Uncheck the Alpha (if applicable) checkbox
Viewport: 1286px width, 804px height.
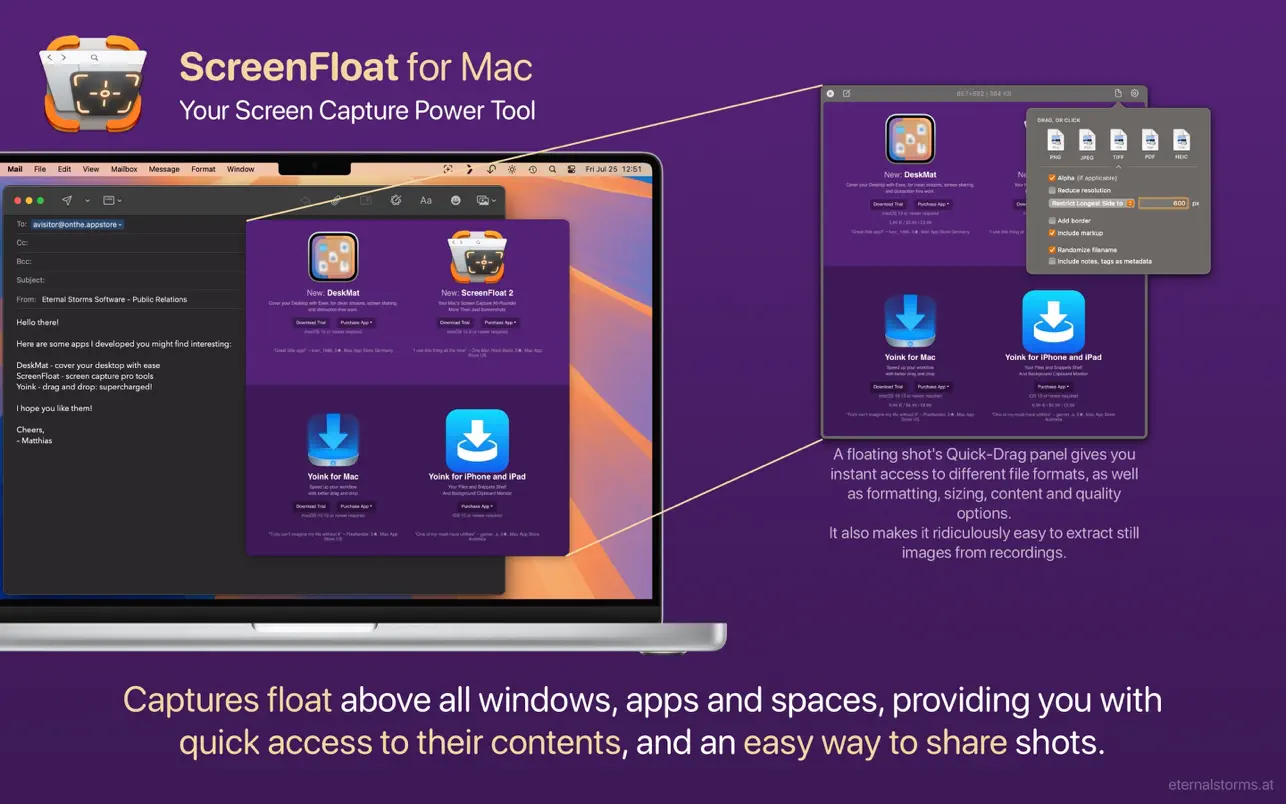1052,178
